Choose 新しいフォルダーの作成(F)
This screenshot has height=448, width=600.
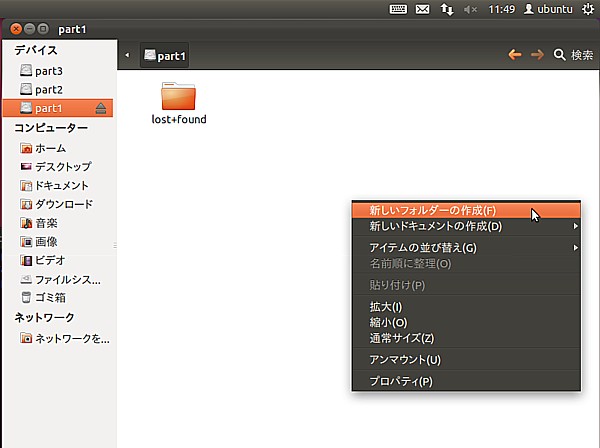tap(466, 210)
